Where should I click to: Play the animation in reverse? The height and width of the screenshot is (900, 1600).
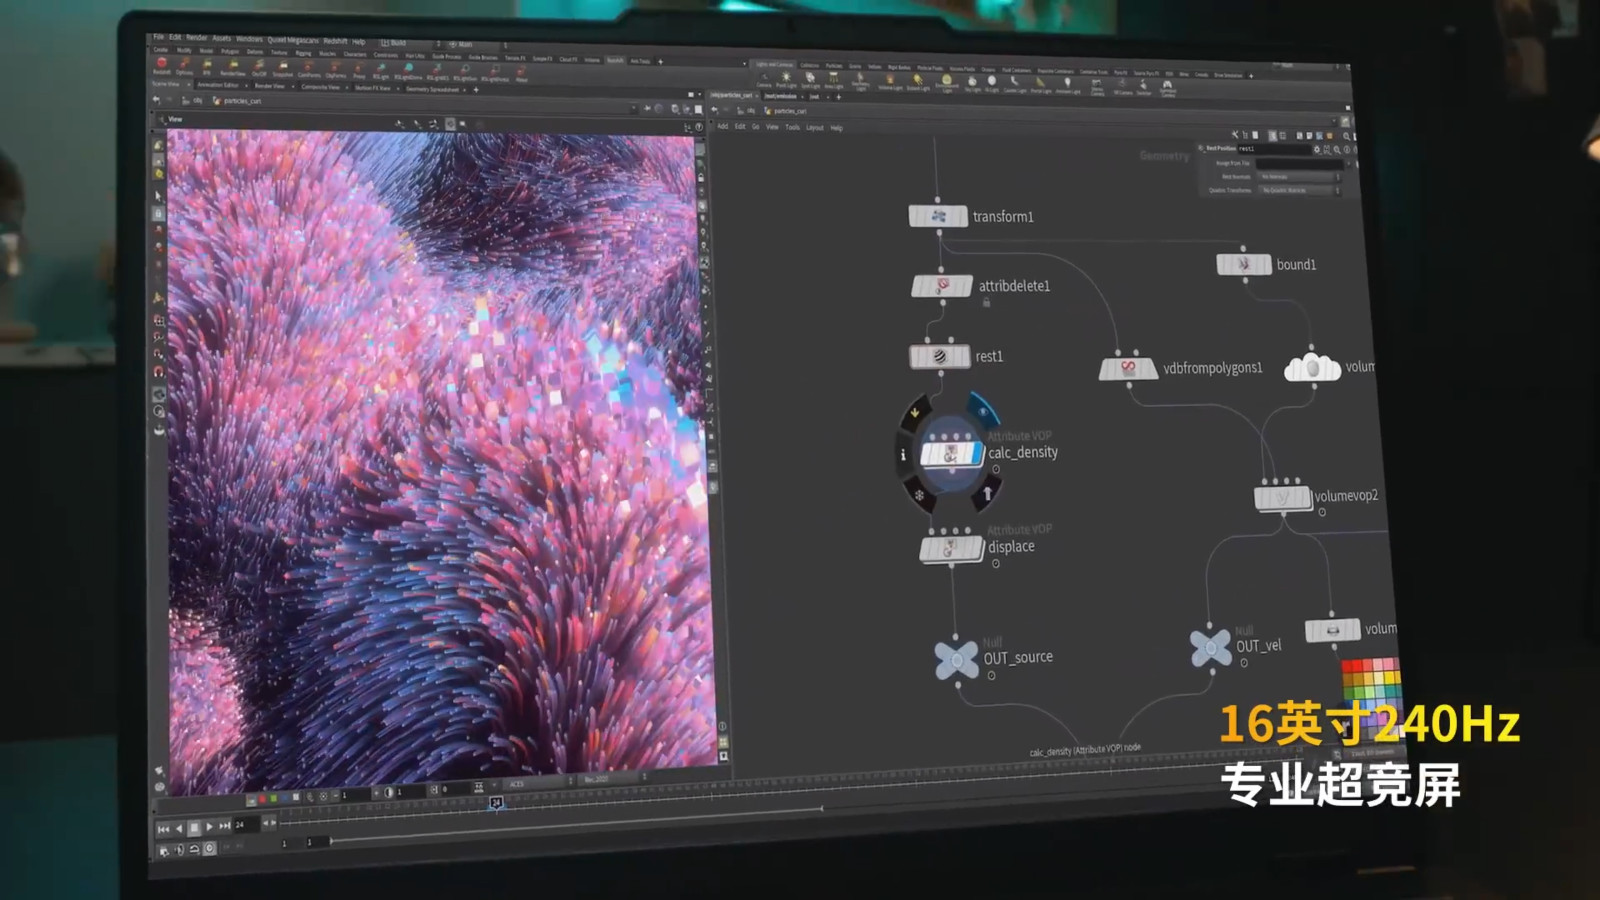tap(179, 828)
